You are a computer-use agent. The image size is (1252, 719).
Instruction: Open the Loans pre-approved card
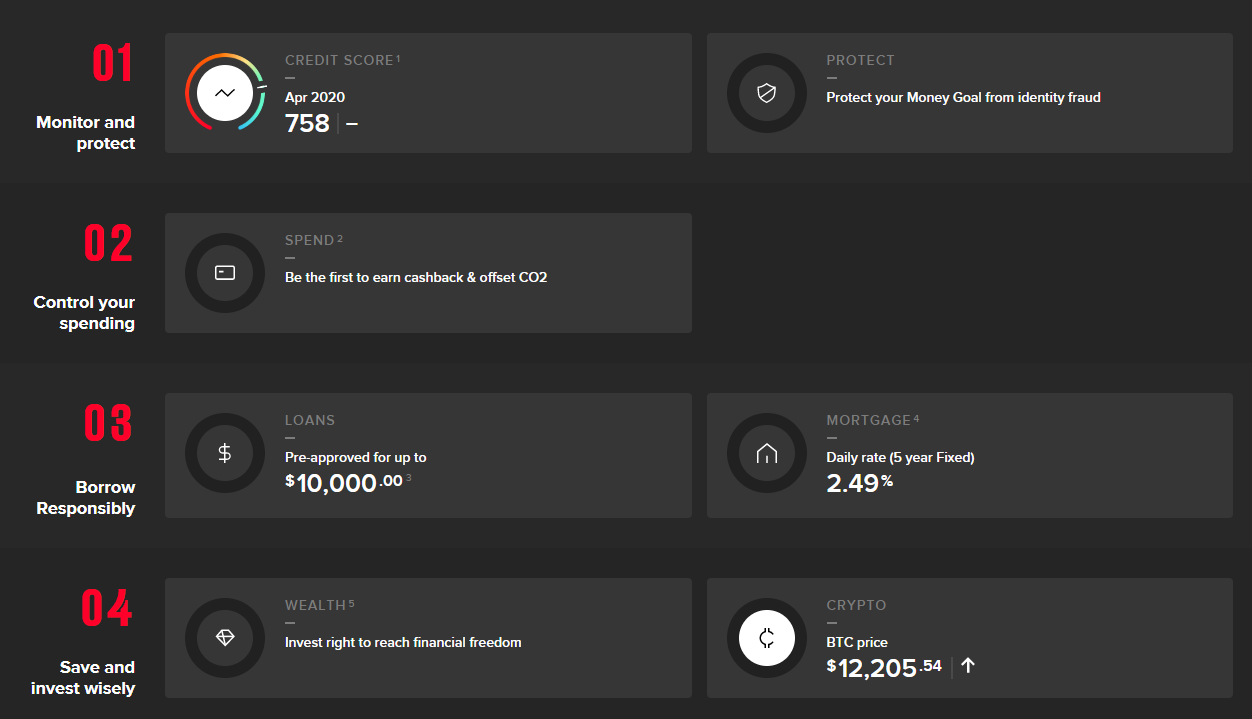[428, 455]
